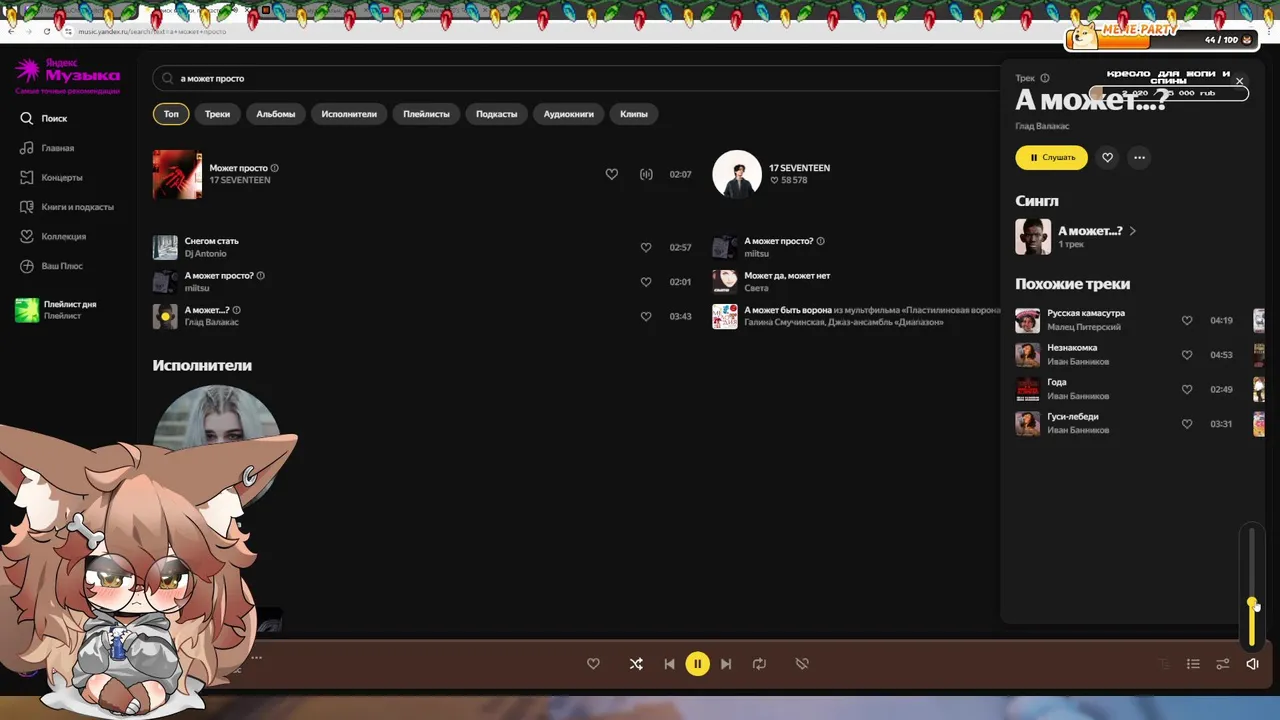Open playback settings sliders icon
Screen dimensions: 1280x720
tap(1222, 664)
